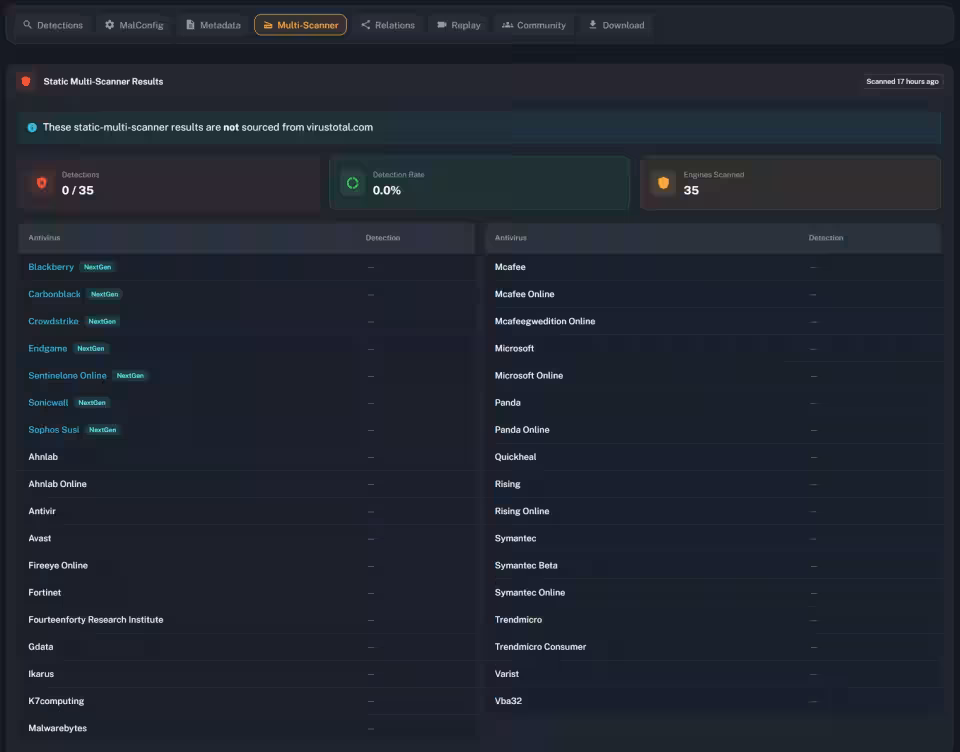Open the MalConfig tab
The width and height of the screenshot is (960, 752).
[134, 25]
